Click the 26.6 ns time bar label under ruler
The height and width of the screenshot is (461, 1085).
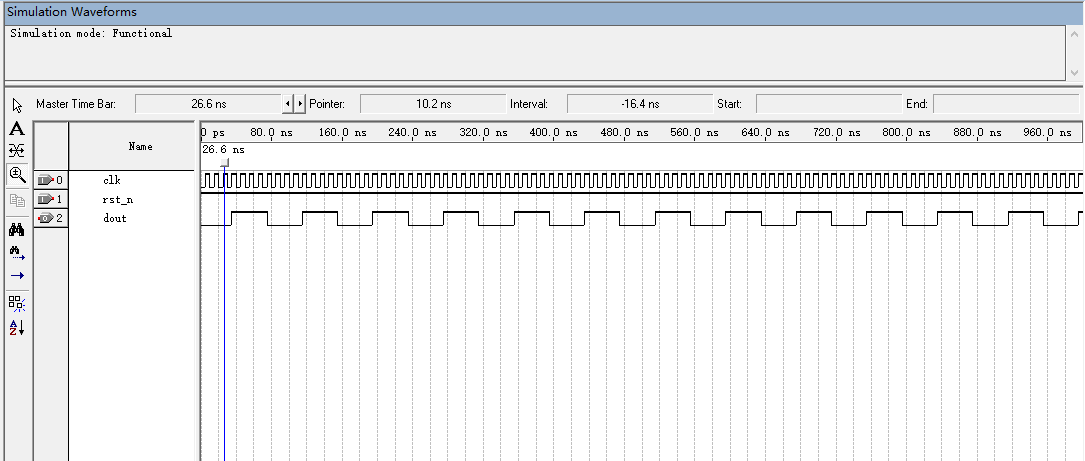(223, 150)
